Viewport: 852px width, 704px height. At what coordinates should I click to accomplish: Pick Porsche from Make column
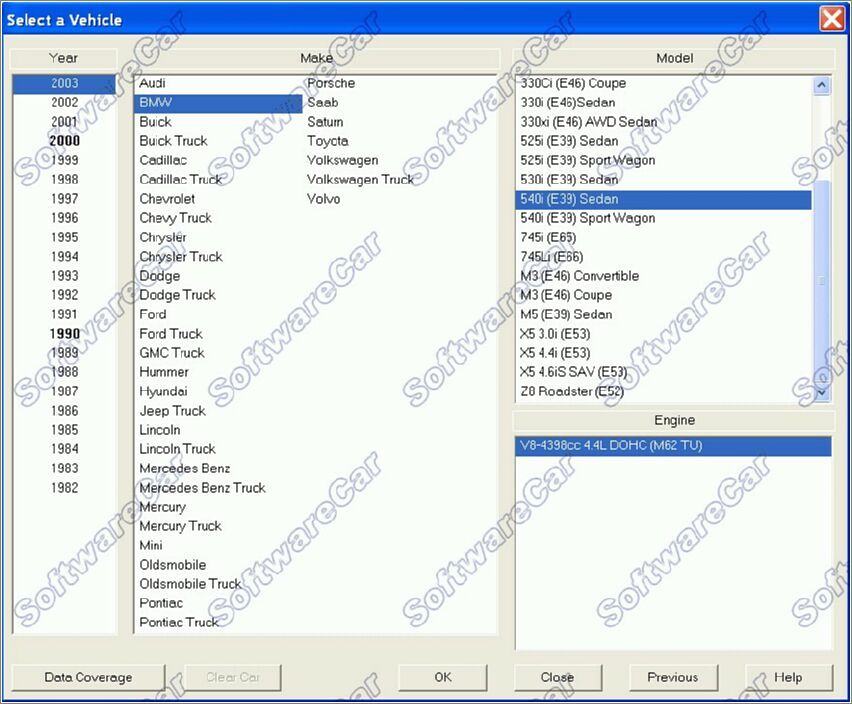(x=331, y=83)
